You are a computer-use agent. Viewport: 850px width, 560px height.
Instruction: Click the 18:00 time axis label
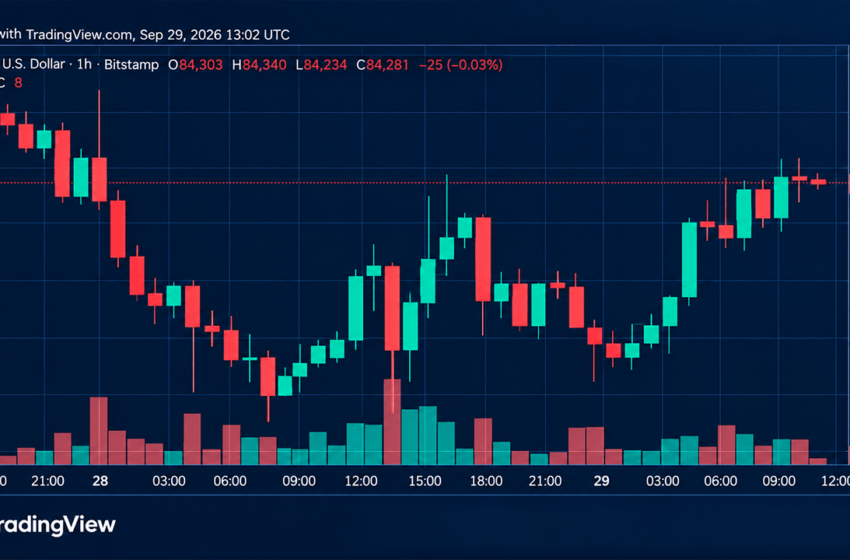486,481
